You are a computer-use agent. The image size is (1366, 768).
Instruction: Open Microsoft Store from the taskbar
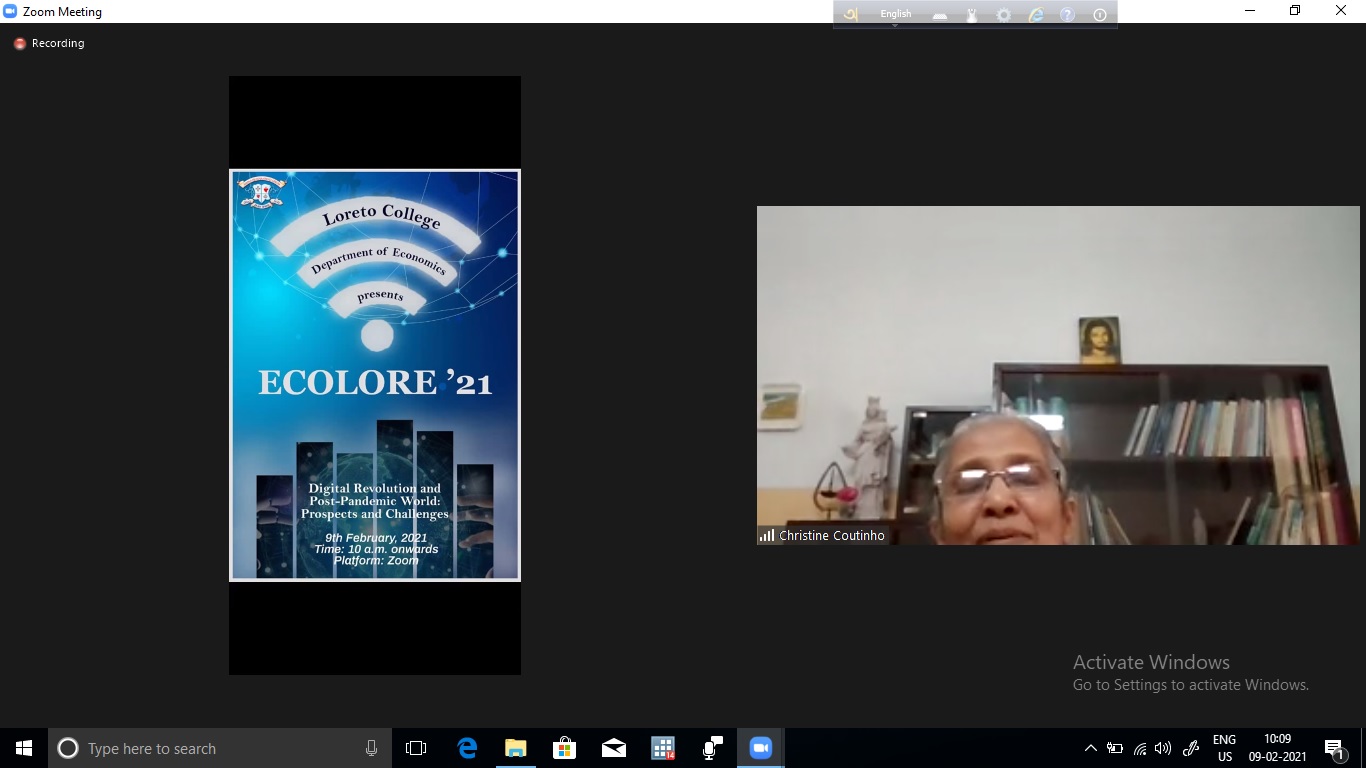click(x=564, y=748)
